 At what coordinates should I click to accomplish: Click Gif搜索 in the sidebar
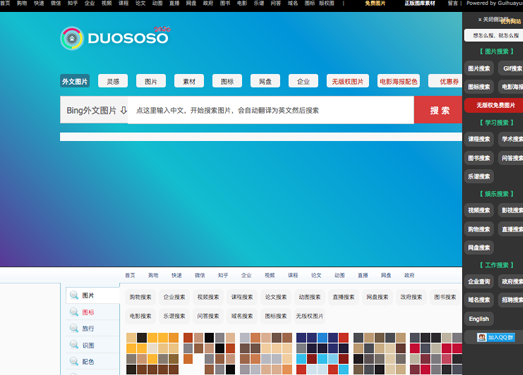[511, 68]
